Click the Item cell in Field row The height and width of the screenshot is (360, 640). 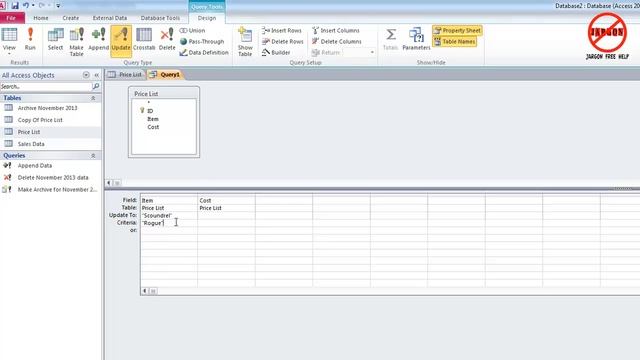point(169,200)
